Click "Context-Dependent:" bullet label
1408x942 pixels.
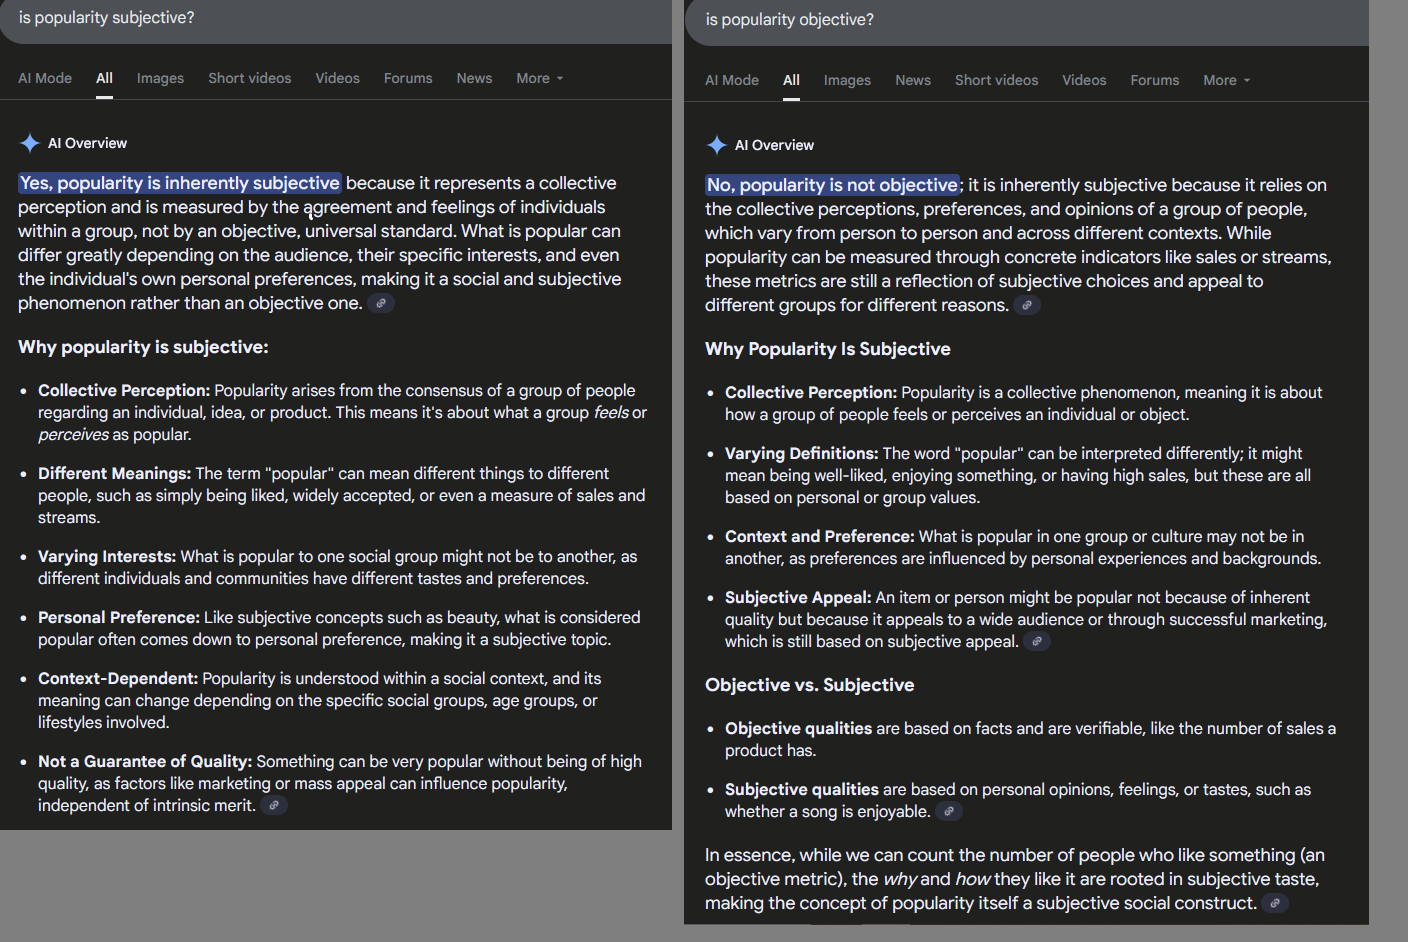click(x=118, y=678)
